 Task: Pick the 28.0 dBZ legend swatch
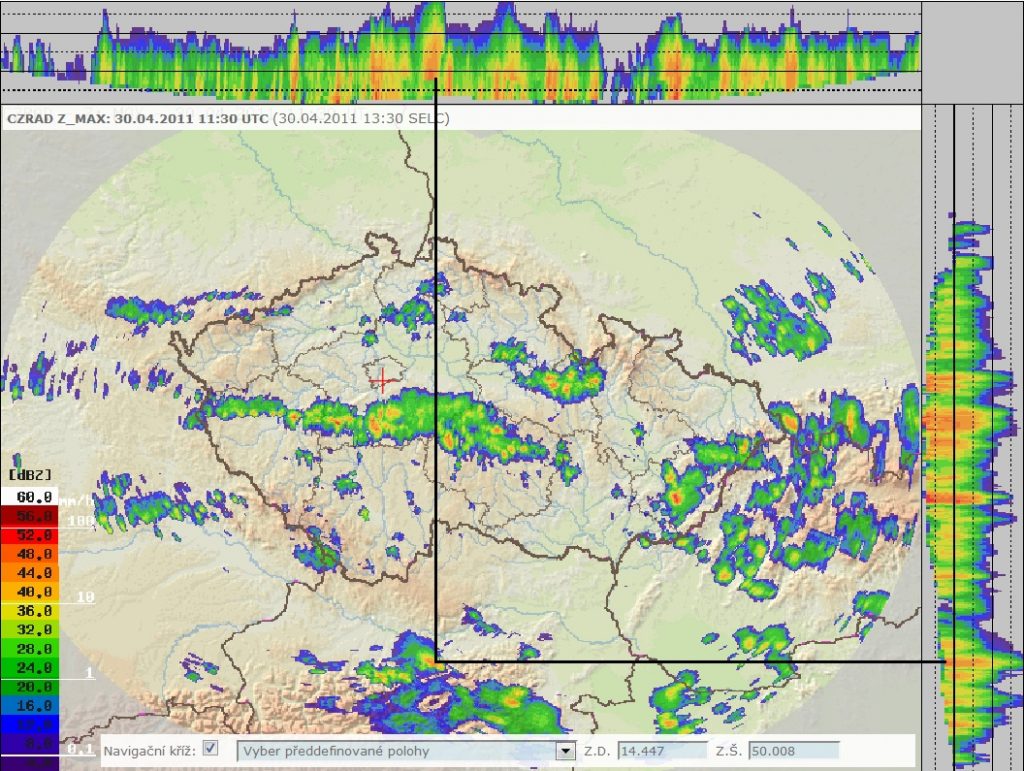tap(29, 648)
